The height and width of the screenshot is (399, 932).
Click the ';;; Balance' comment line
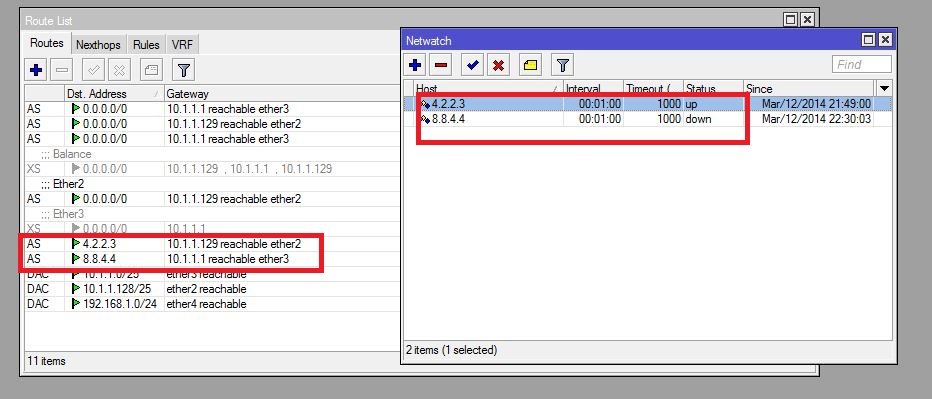(66, 154)
